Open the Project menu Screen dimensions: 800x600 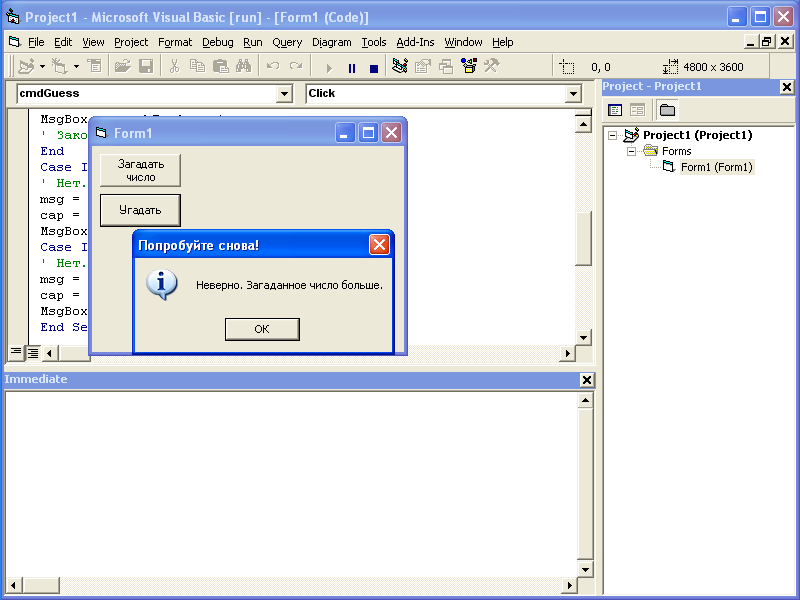point(131,42)
